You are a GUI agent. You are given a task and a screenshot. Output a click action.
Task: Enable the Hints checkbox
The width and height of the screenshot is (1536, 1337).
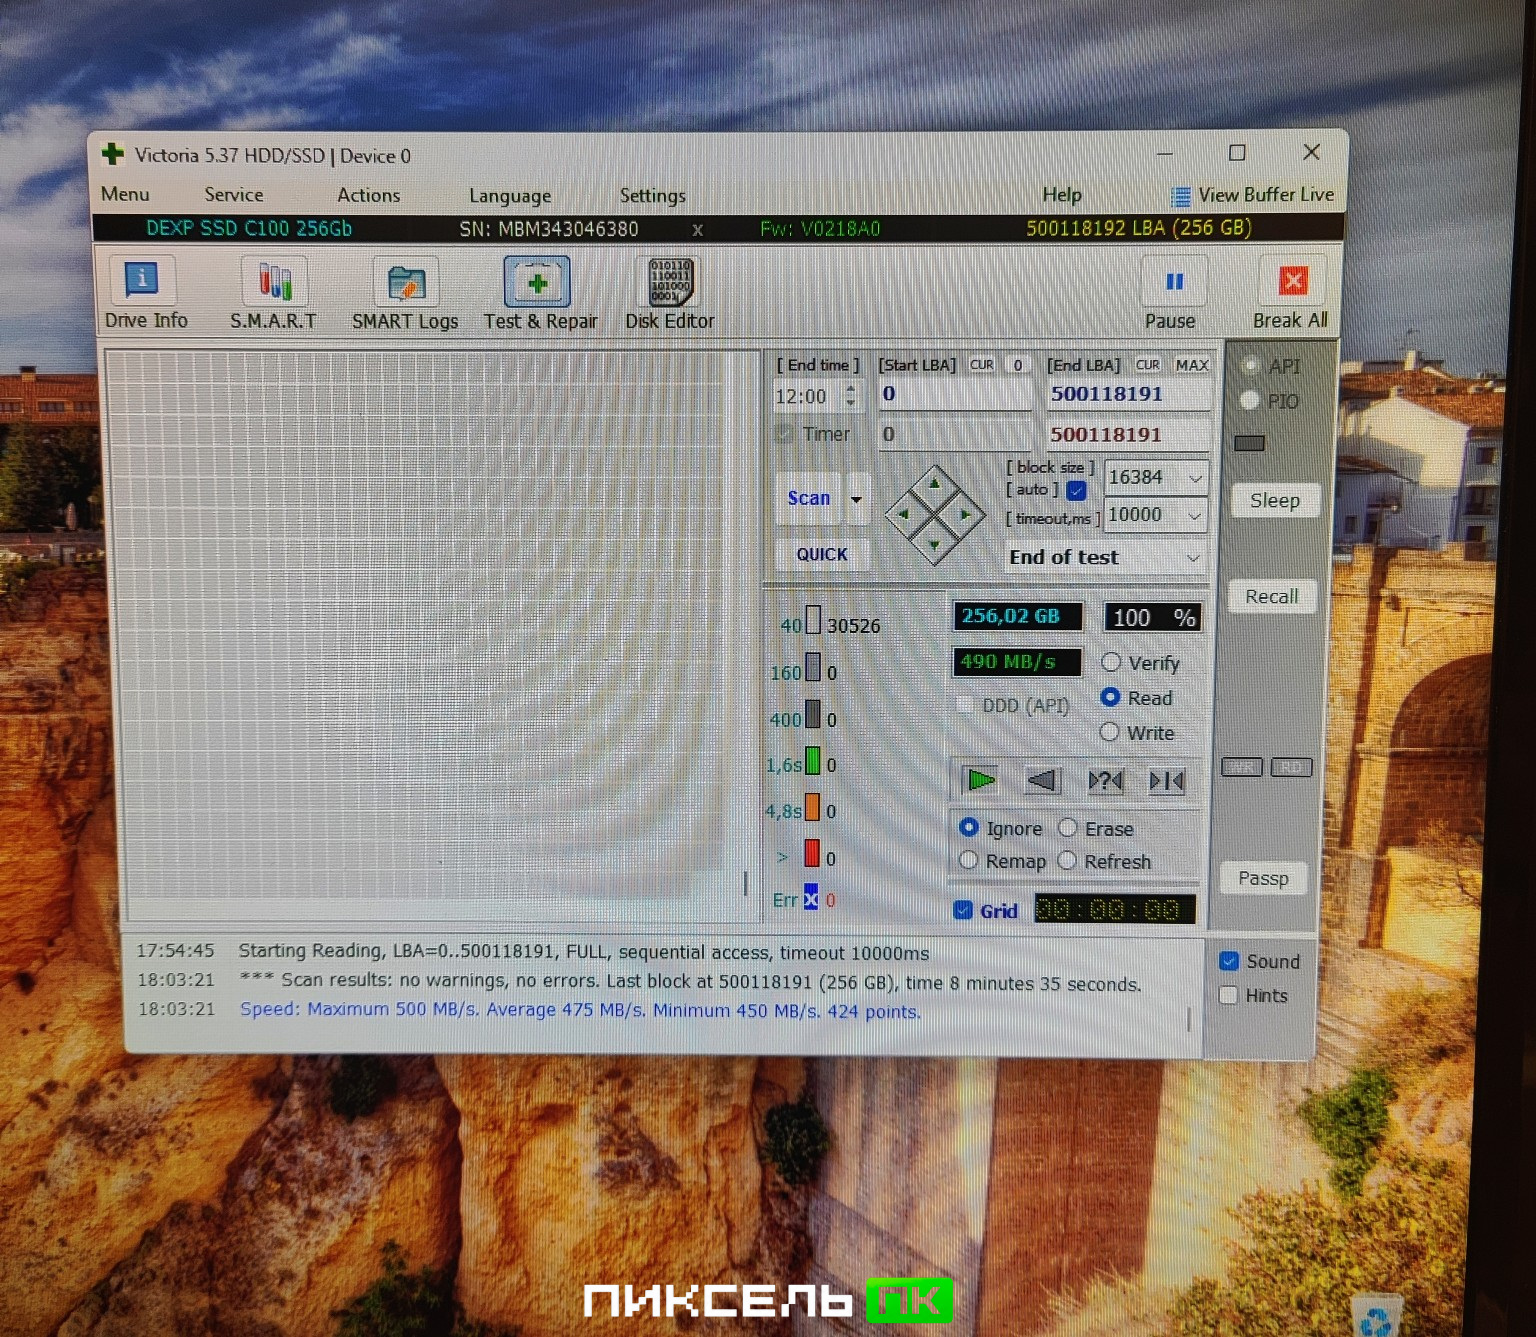[x=1229, y=995]
